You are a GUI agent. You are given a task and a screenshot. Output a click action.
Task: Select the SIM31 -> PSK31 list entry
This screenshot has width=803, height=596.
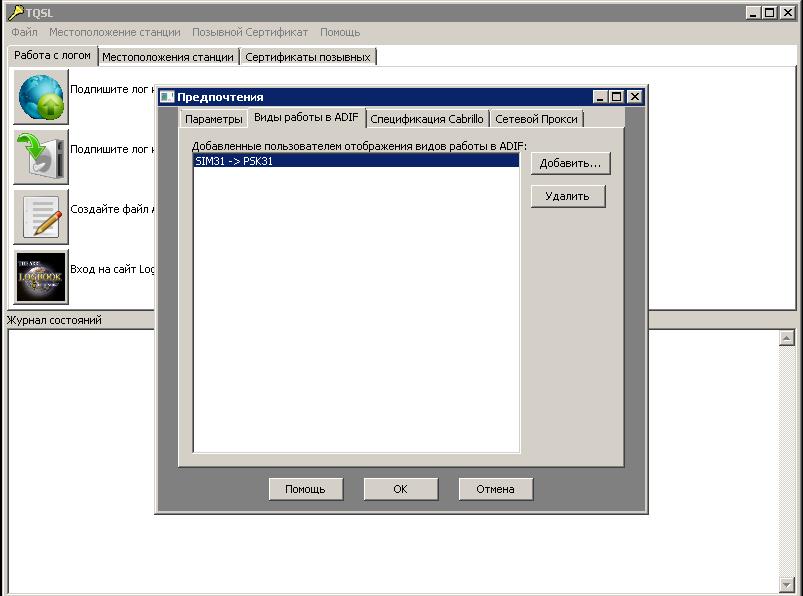pyautogui.click(x=355, y=160)
